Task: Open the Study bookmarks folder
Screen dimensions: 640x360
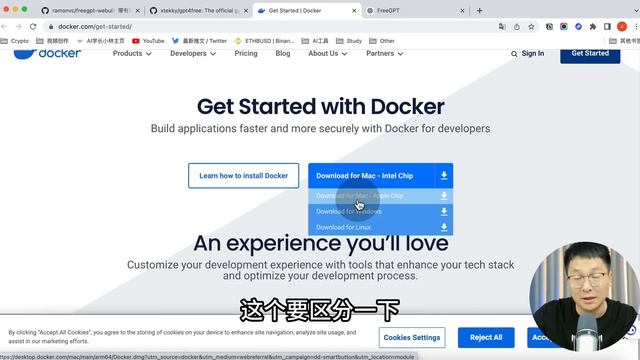Action: pos(349,41)
